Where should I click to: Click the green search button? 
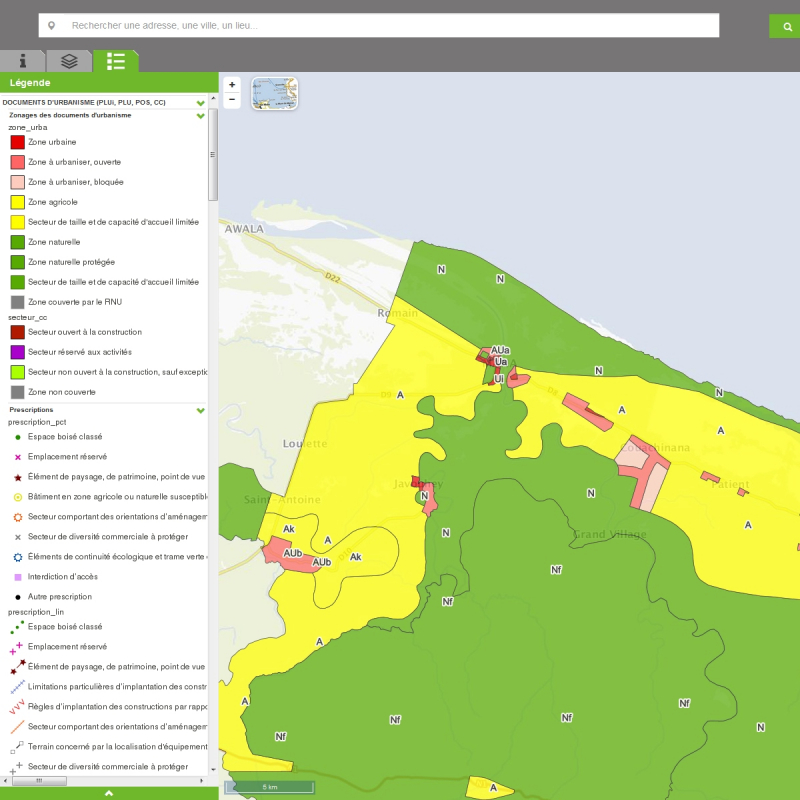point(785,27)
